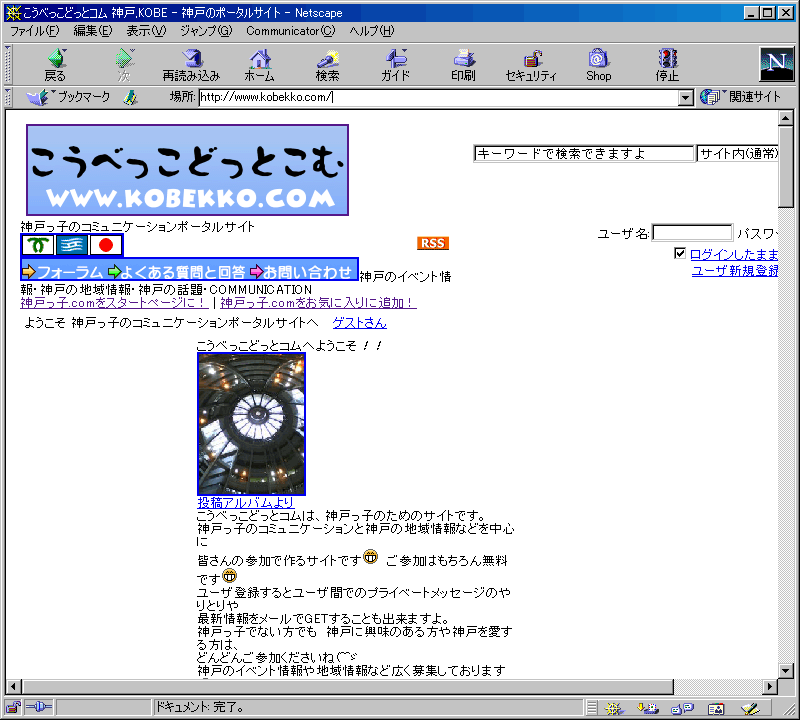Click the vertical scrollbar up arrow
The image size is (800, 720).
click(785, 118)
